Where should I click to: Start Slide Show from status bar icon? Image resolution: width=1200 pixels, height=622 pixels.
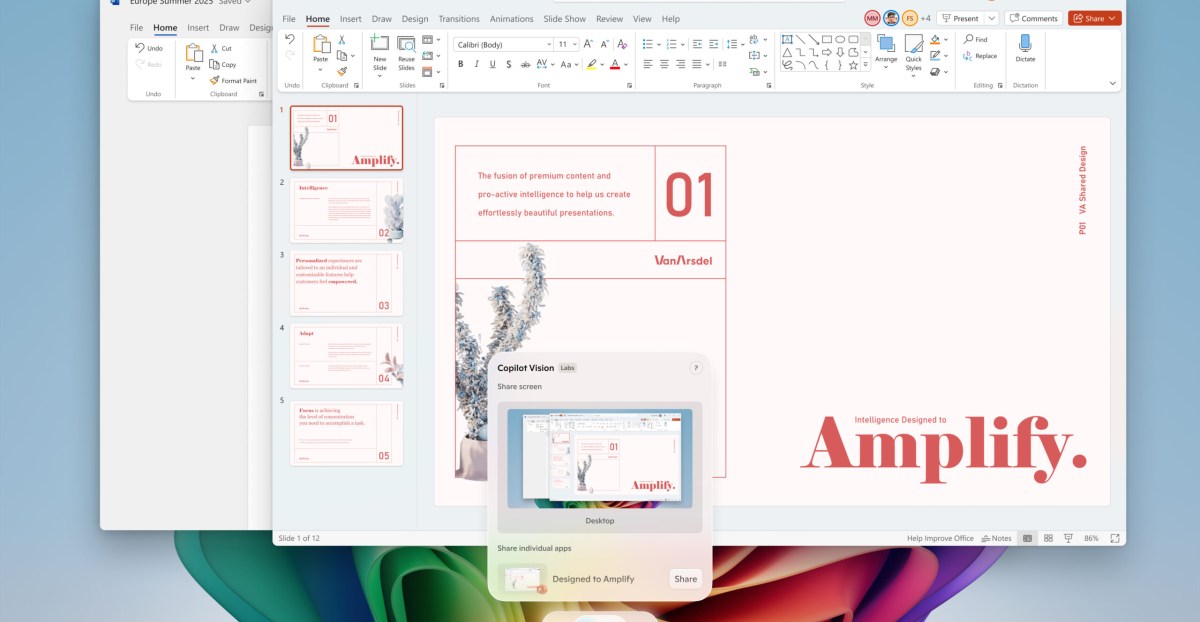(x=1068, y=538)
